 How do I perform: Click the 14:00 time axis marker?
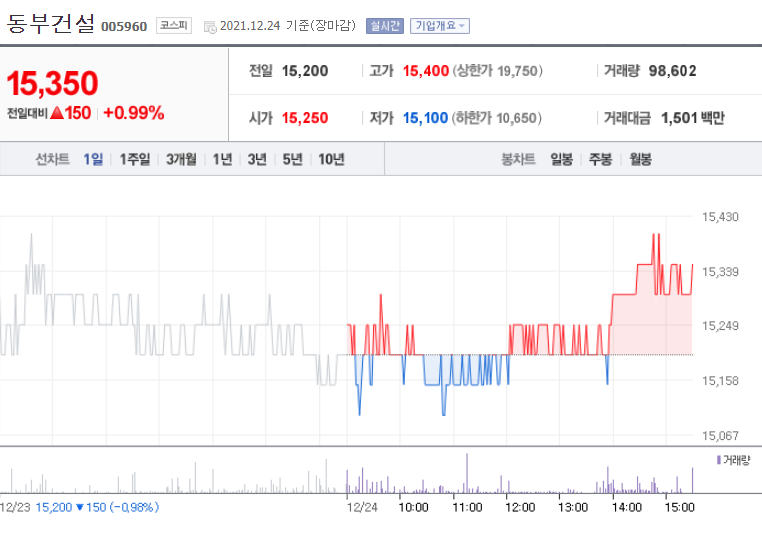pyautogui.click(x=626, y=507)
